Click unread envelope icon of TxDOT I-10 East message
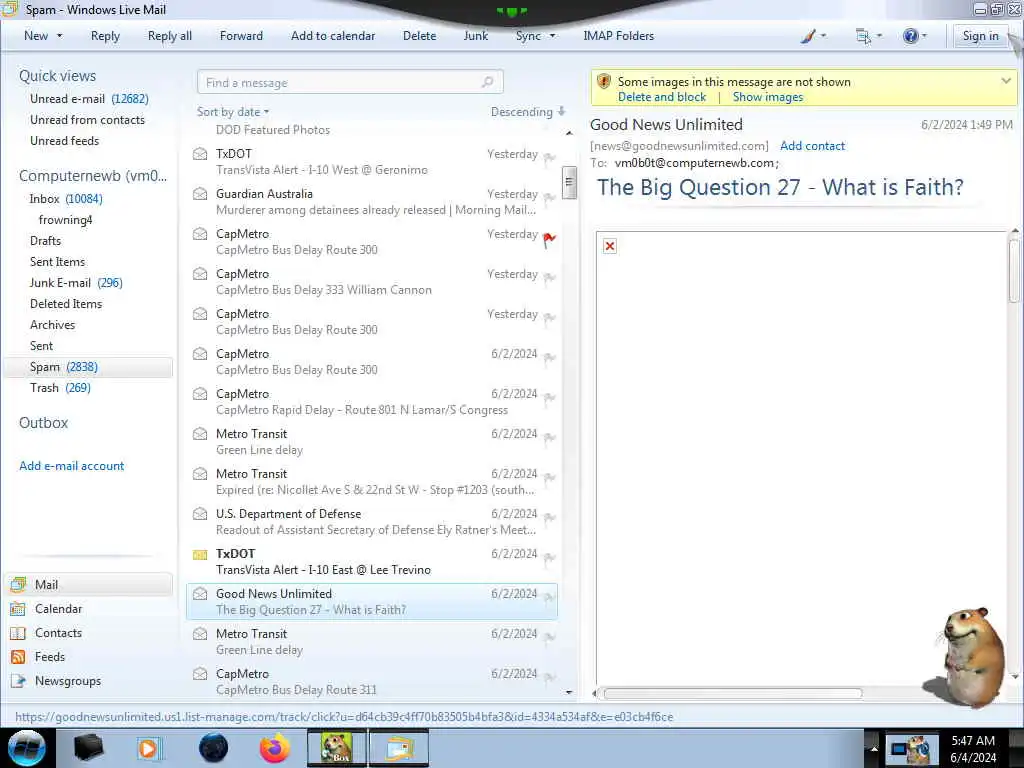1024x768 pixels. pyautogui.click(x=200, y=554)
